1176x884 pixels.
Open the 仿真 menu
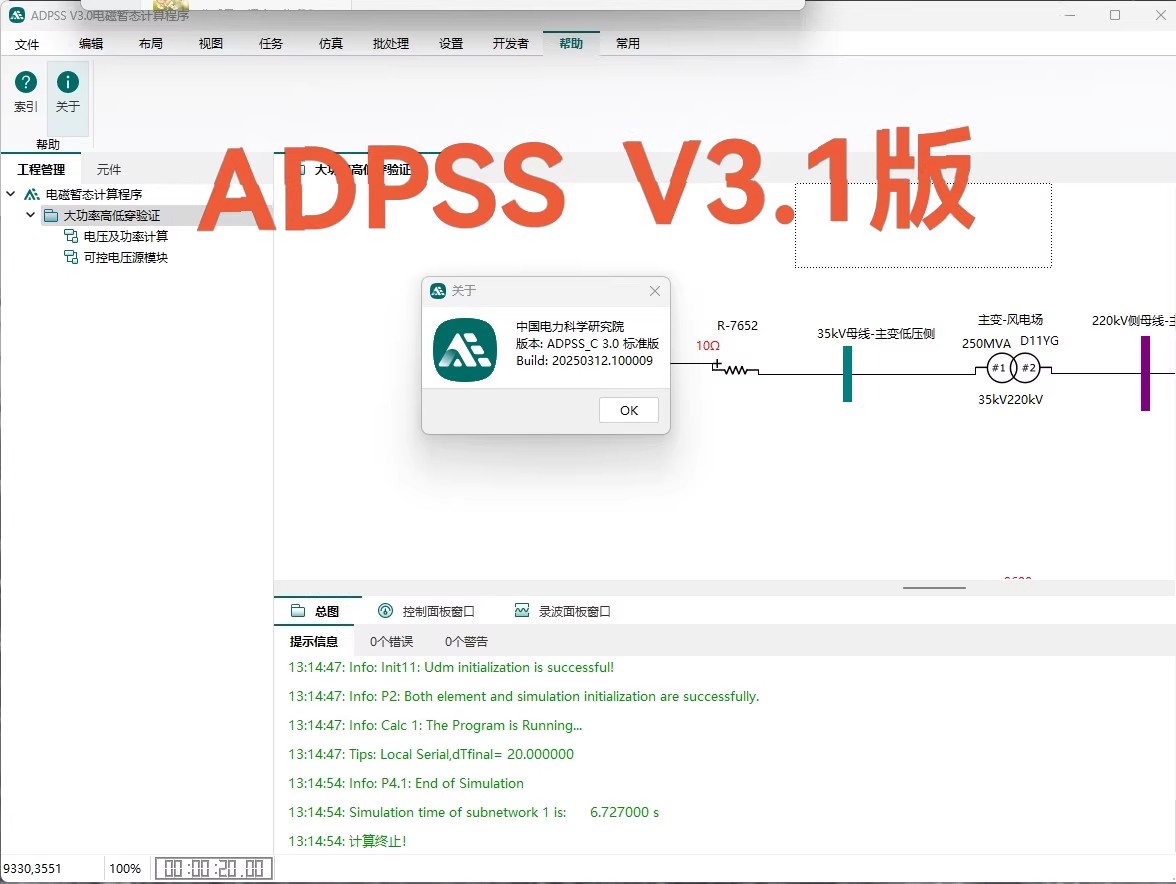tap(331, 43)
